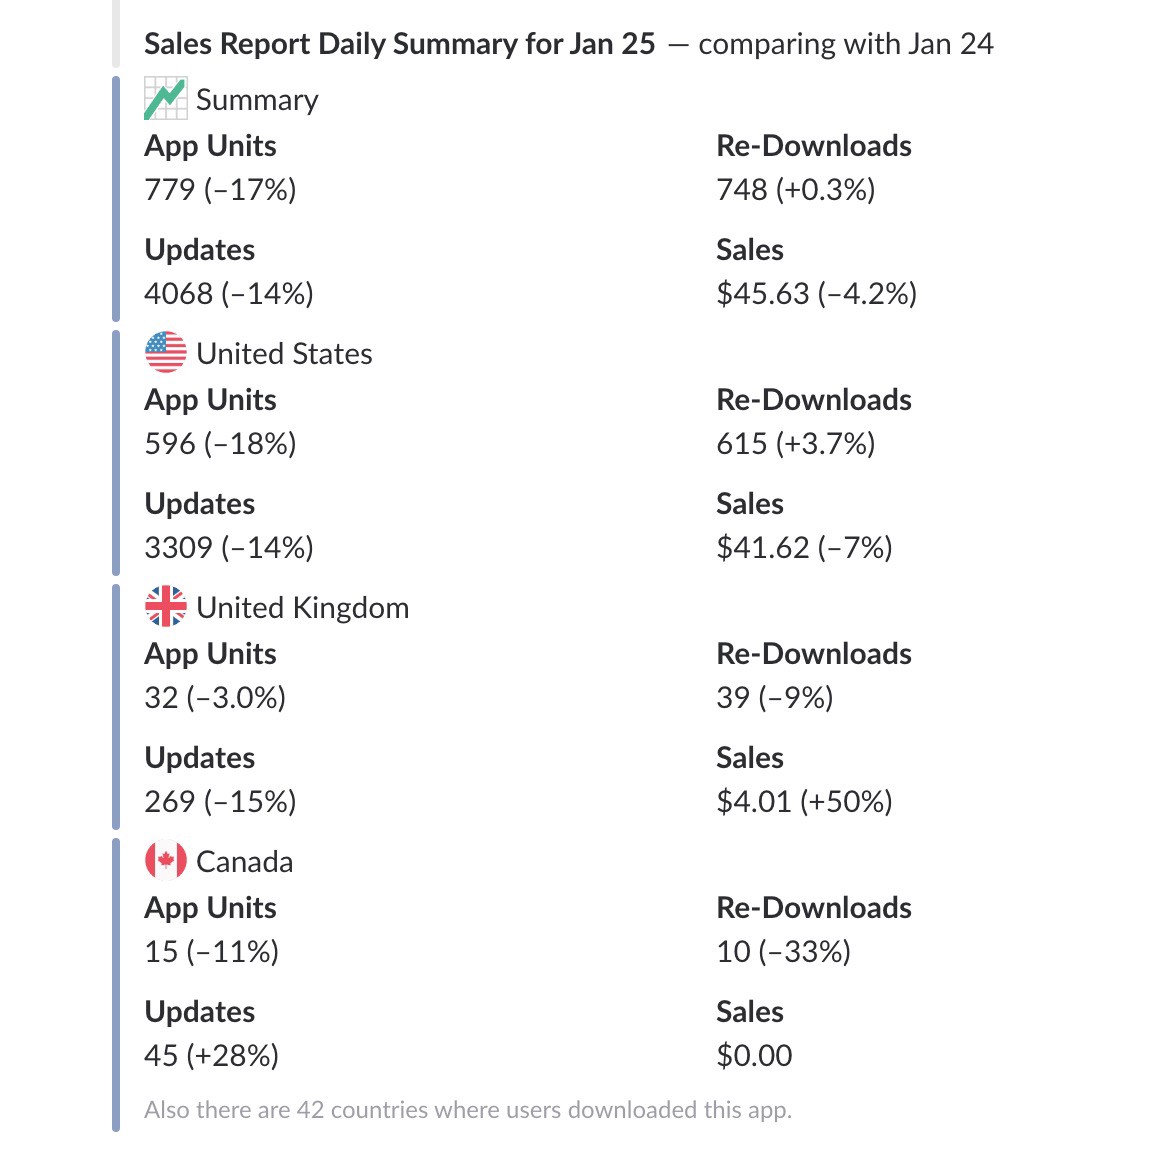1160x1160 pixels.
Task: Click the United States section label
Action: pos(284,354)
